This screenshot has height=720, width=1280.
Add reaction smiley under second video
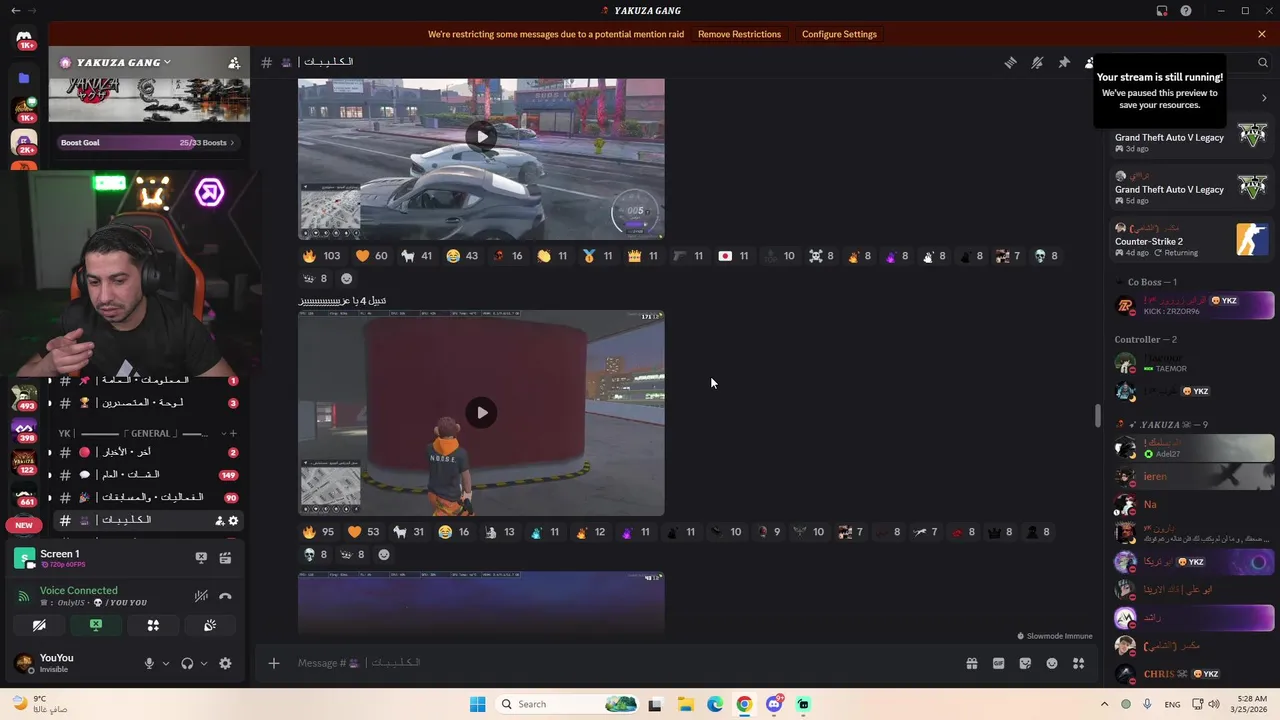[x=384, y=554]
